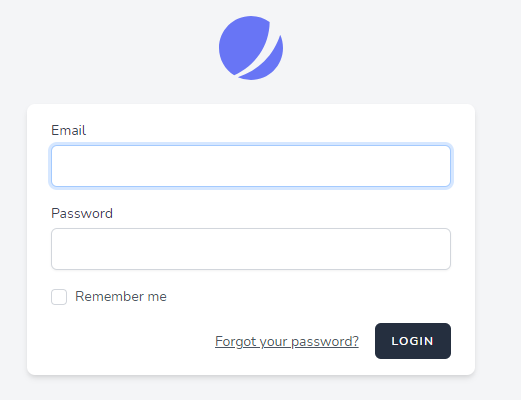The width and height of the screenshot is (521, 400).
Task: Check the box beside Remember me
Action: pyautogui.click(x=59, y=297)
